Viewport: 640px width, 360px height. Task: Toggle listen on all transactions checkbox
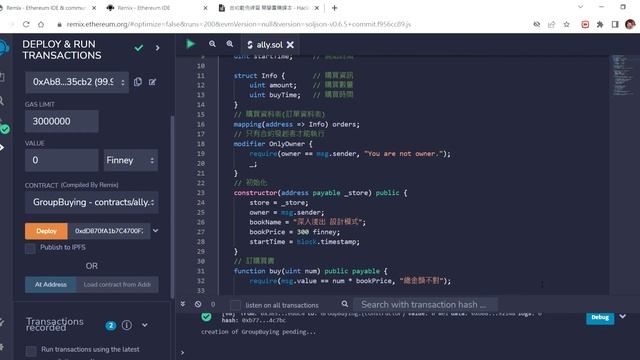pos(235,305)
